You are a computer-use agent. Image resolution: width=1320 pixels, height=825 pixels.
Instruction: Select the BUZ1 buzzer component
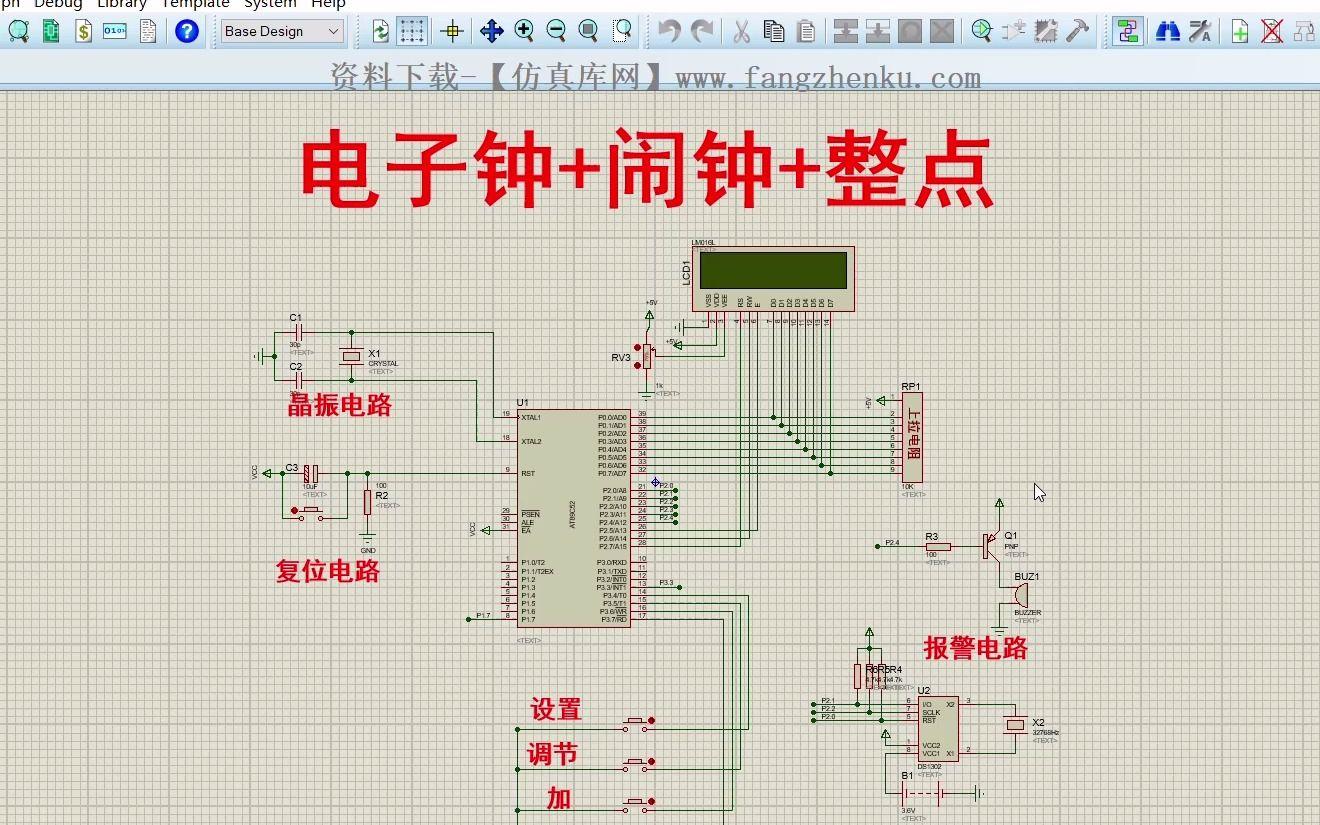[x=1021, y=596]
